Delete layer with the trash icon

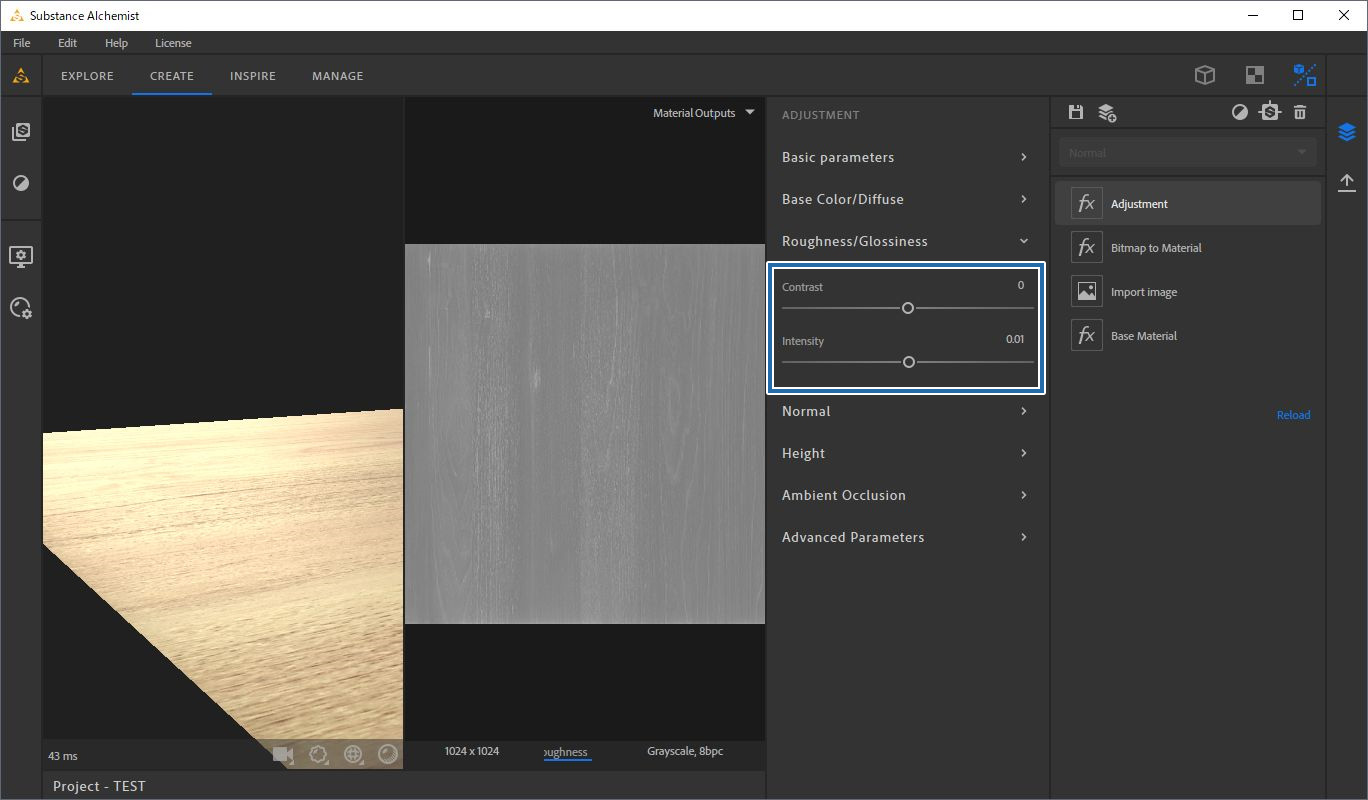pos(1300,112)
